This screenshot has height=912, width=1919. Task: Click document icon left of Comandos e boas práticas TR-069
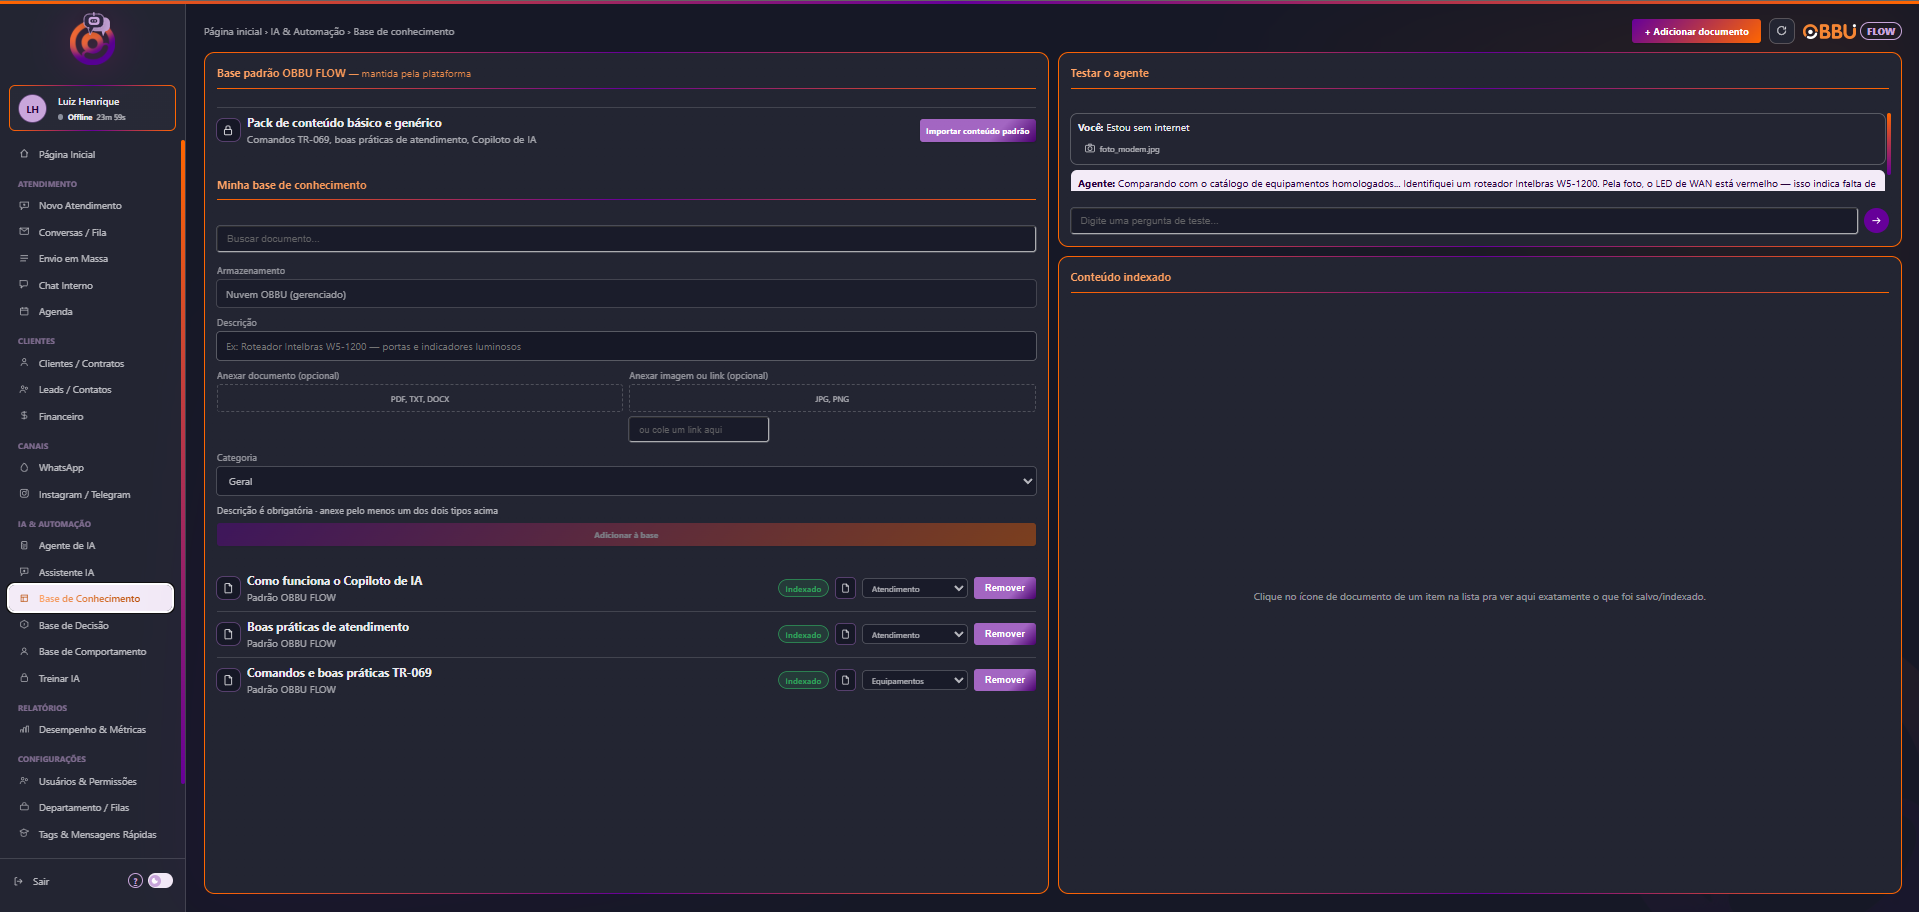coord(228,680)
